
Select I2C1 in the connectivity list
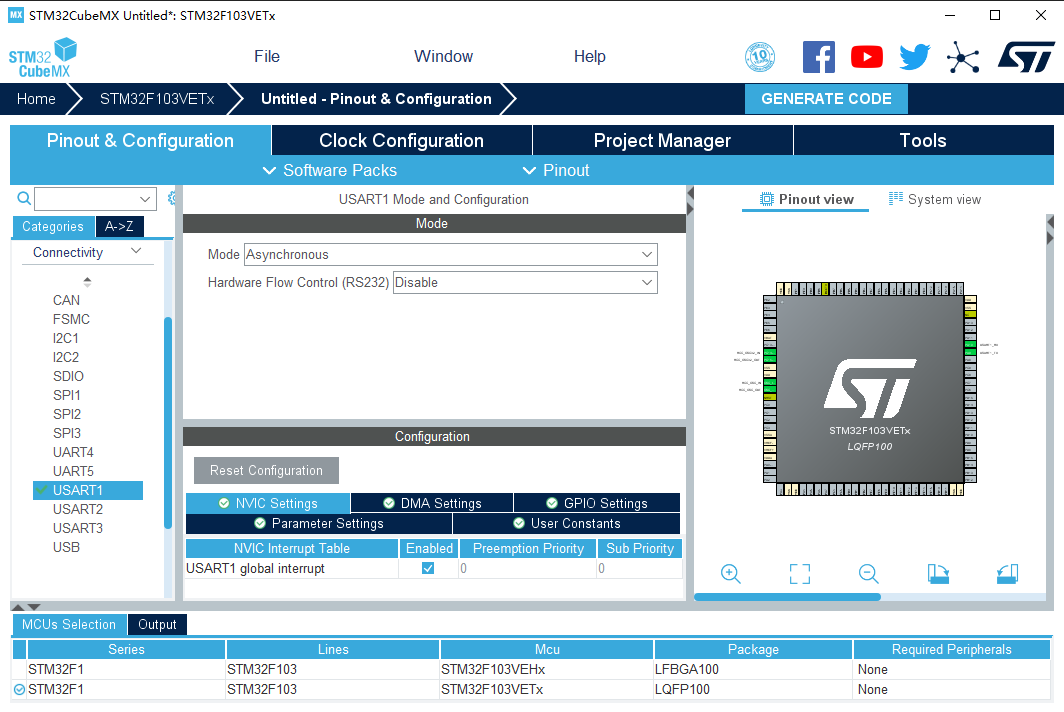66,338
